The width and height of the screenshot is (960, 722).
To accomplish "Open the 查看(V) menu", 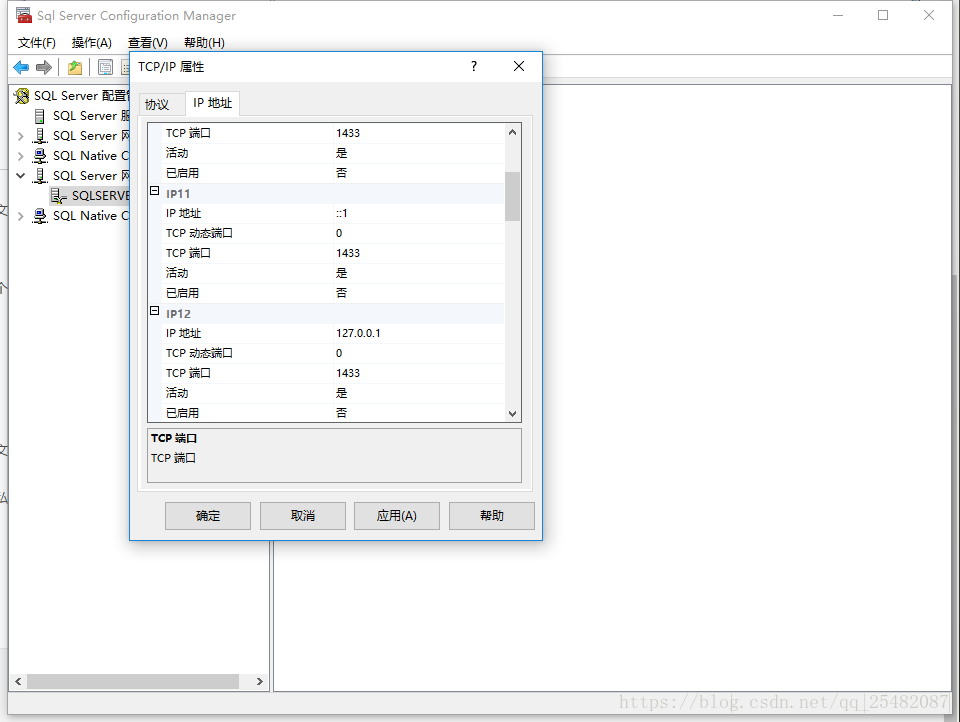I will click(148, 42).
